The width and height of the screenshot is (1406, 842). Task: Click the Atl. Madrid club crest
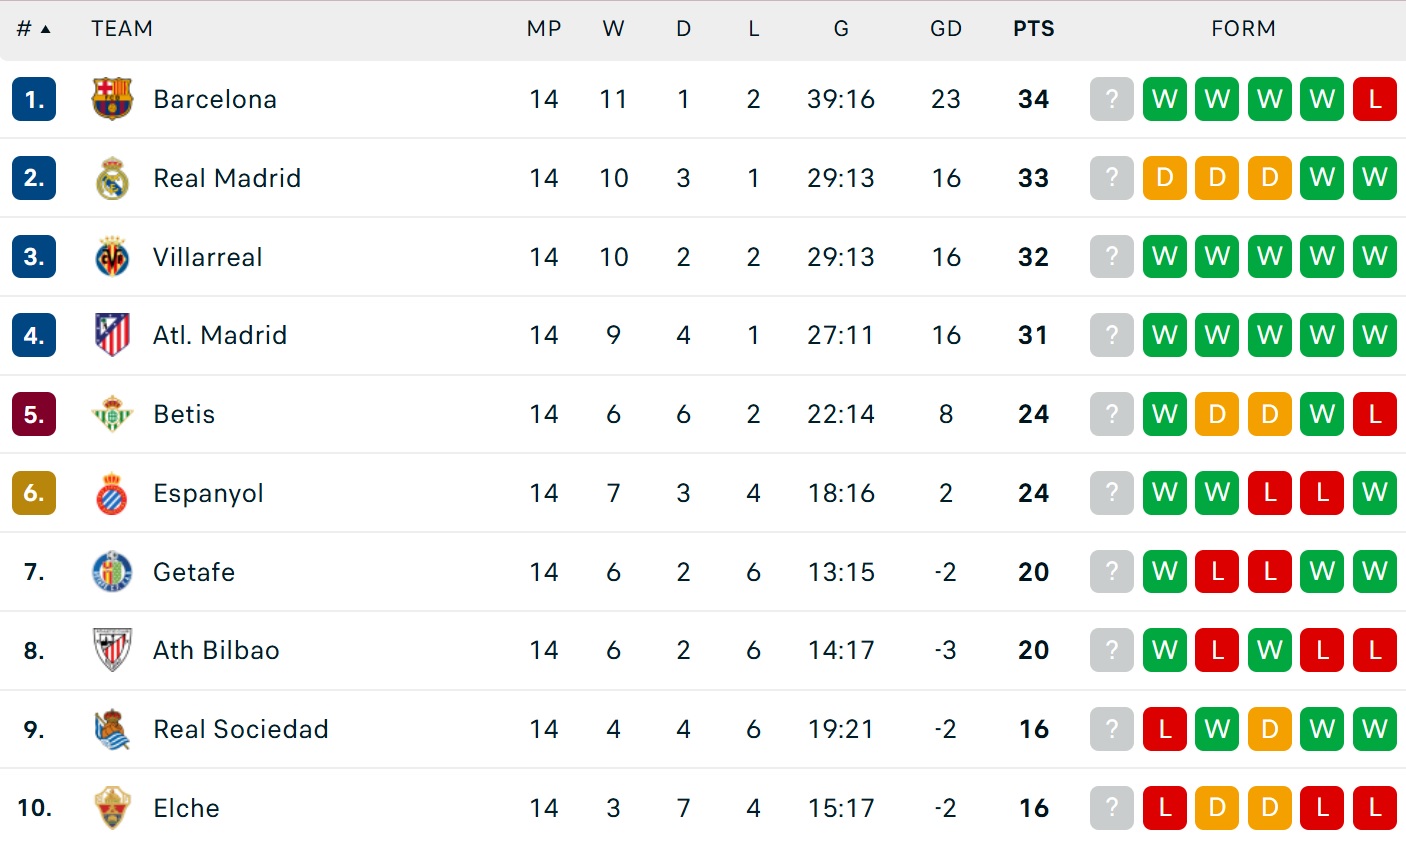coord(112,335)
